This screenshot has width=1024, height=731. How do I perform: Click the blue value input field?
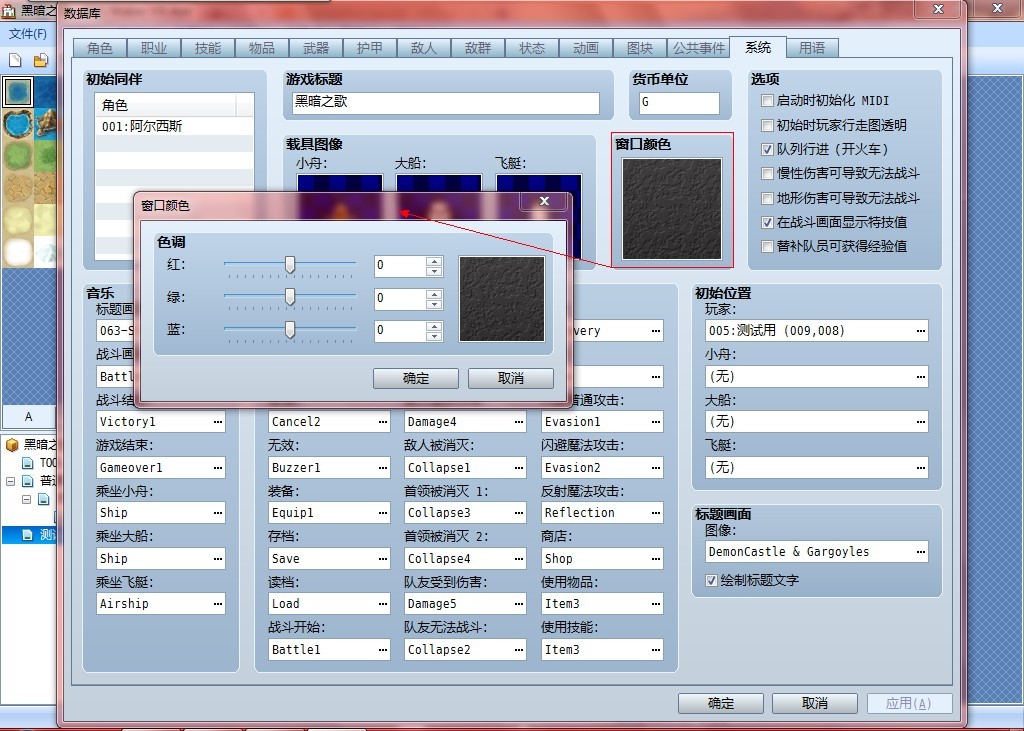[400, 331]
